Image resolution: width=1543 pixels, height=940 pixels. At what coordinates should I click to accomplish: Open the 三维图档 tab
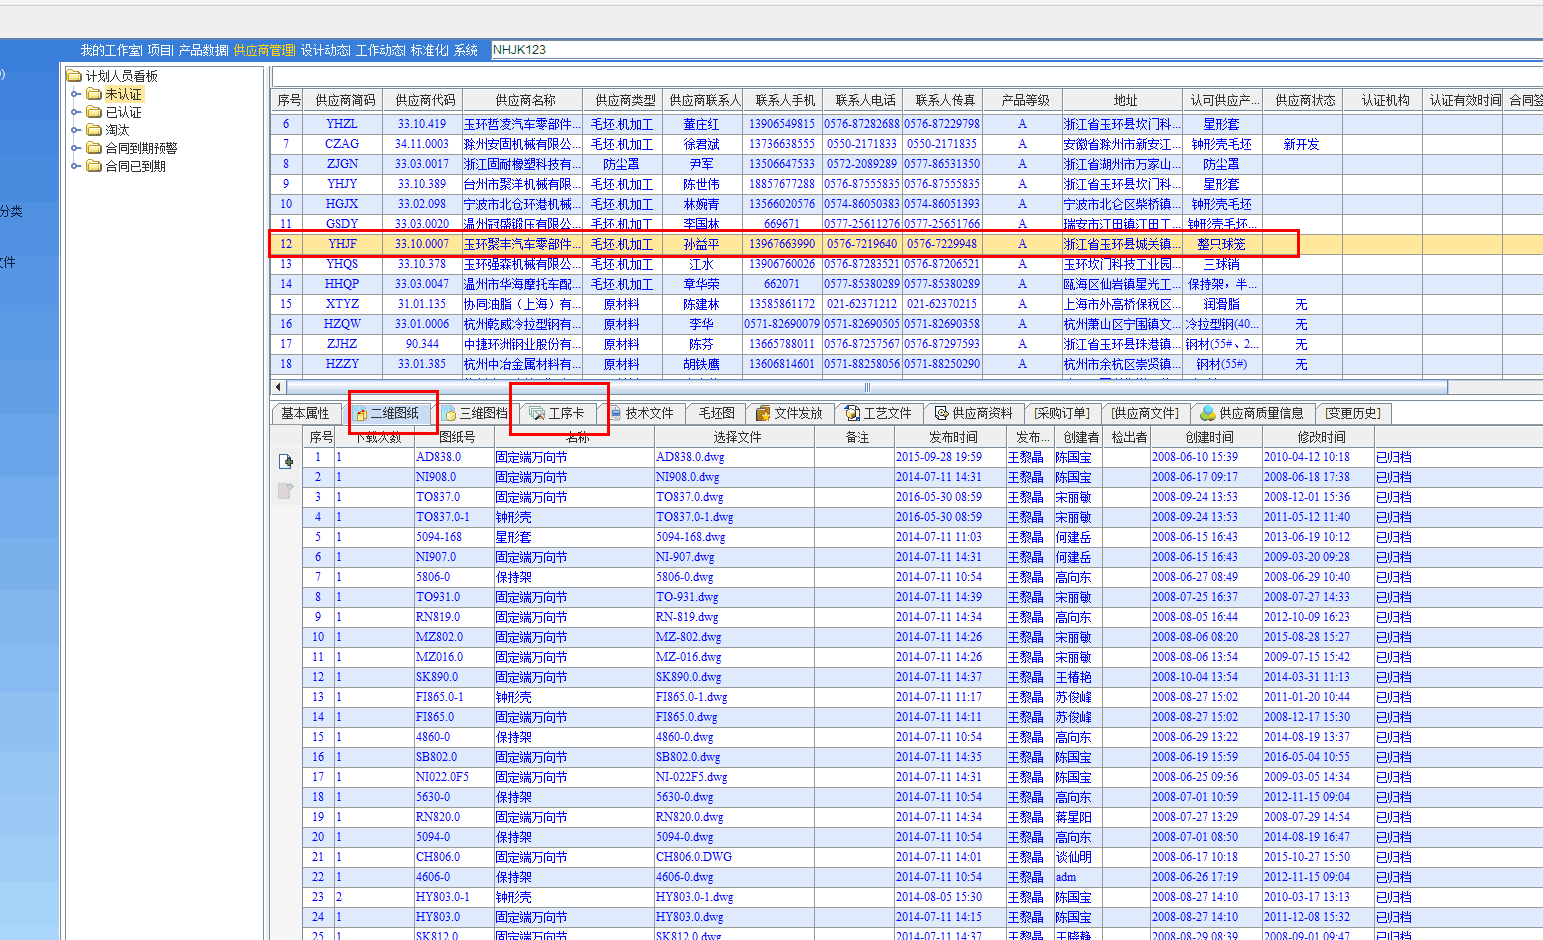(x=483, y=413)
